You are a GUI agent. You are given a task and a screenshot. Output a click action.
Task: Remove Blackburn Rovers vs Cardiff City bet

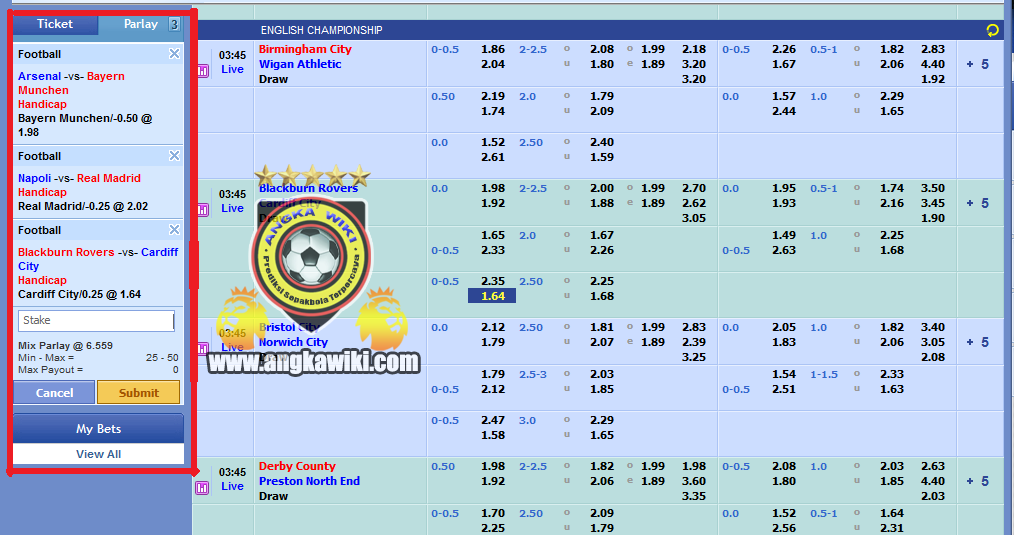click(x=174, y=230)
